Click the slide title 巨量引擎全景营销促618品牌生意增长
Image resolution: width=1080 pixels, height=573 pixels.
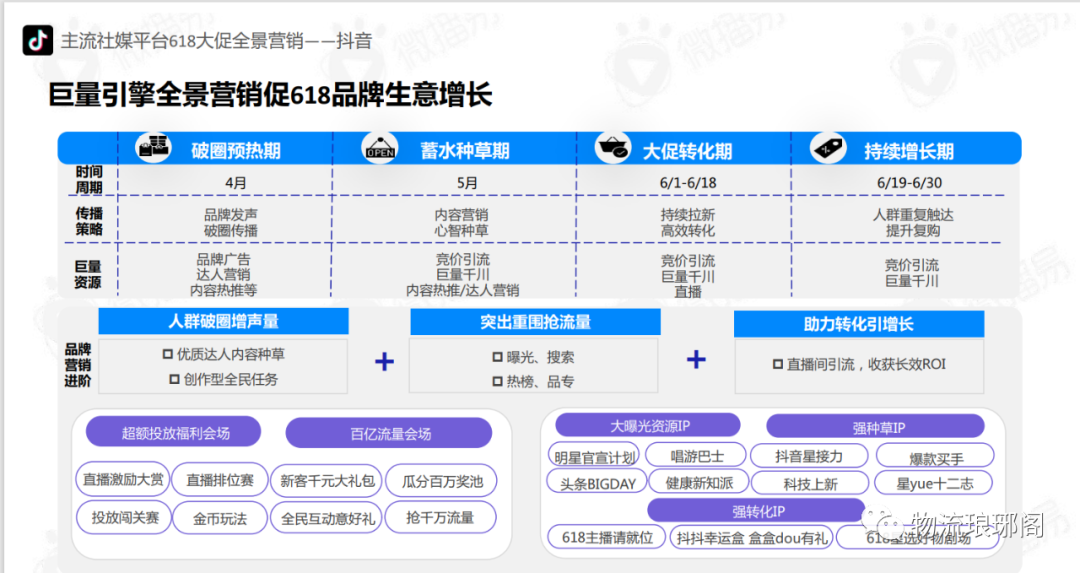(x=270, y=94)
